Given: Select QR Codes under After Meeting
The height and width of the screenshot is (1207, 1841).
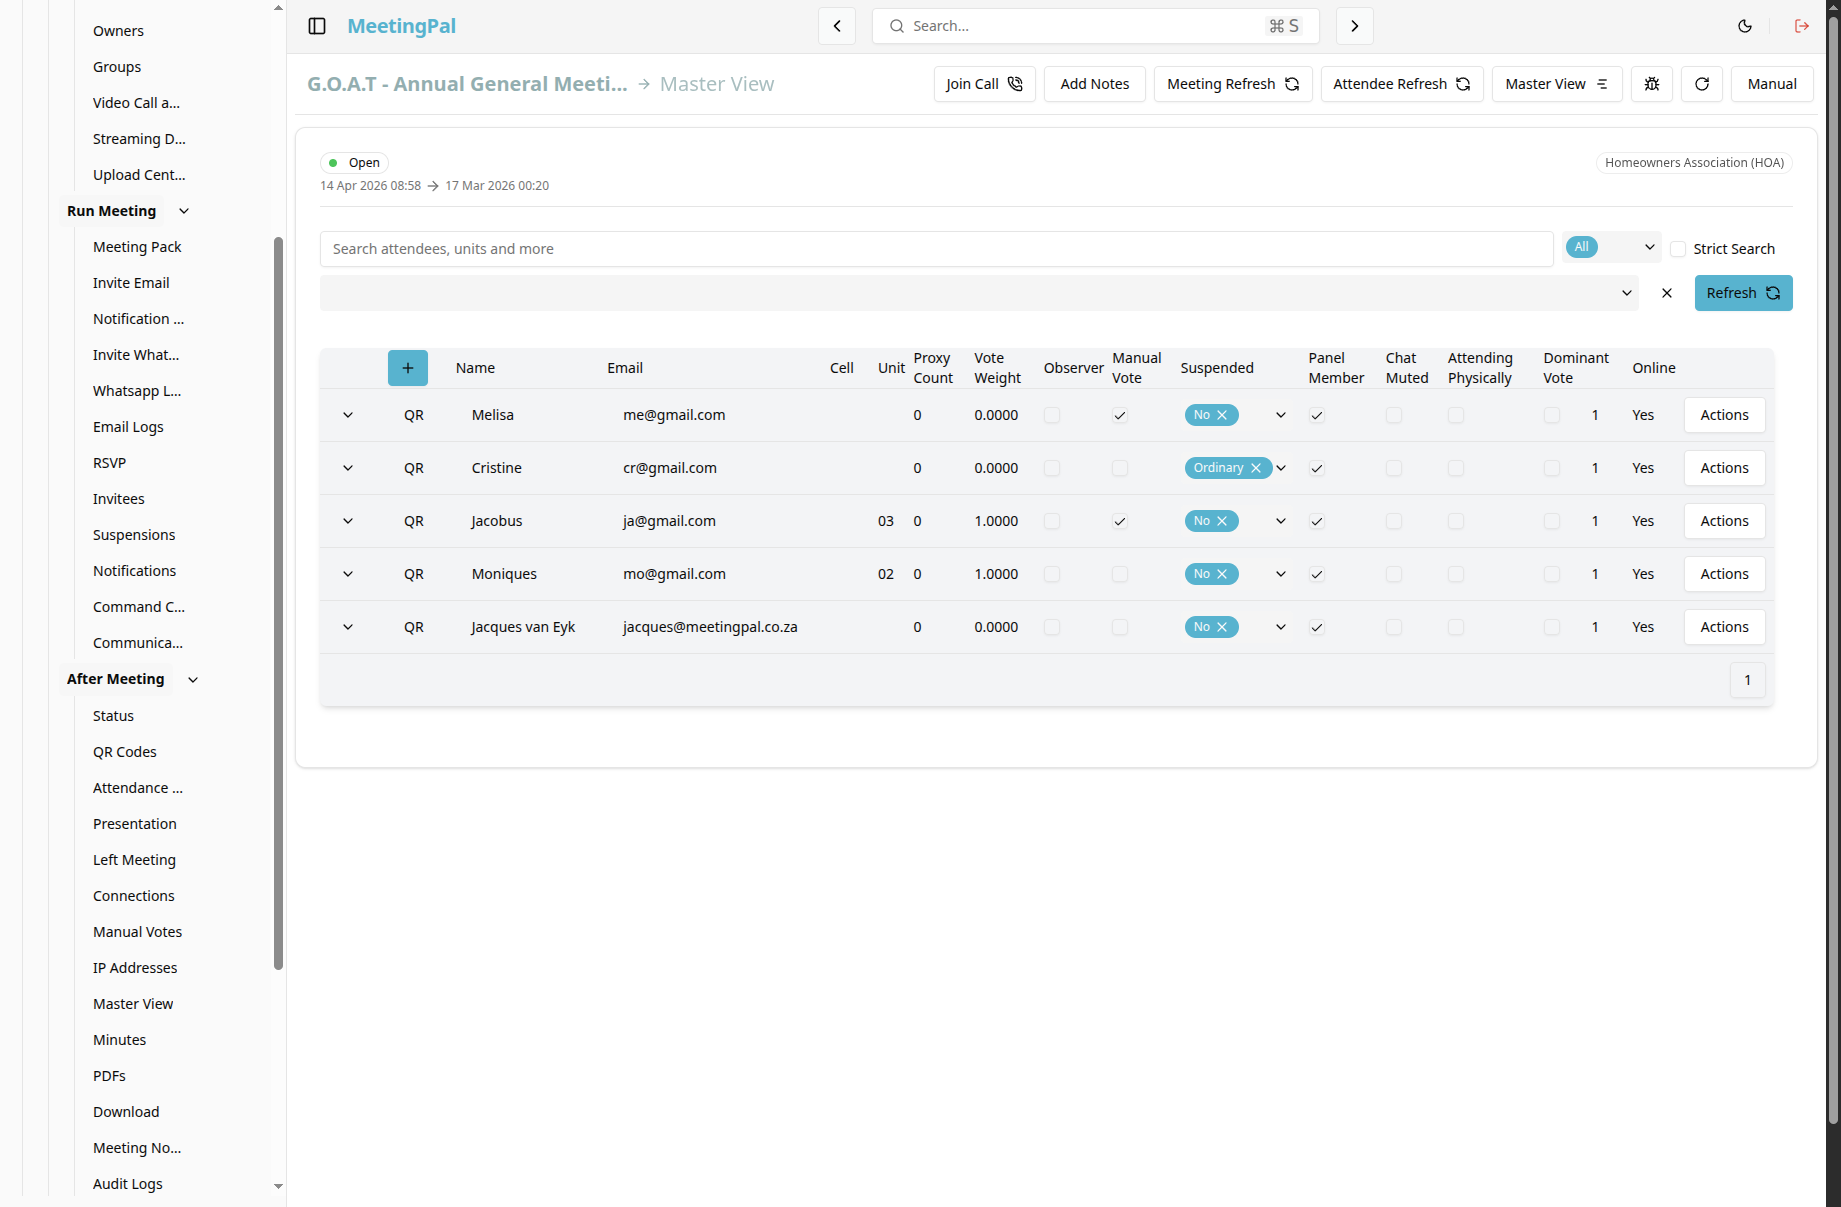Looking at the screenshot, I should (125, 752).
